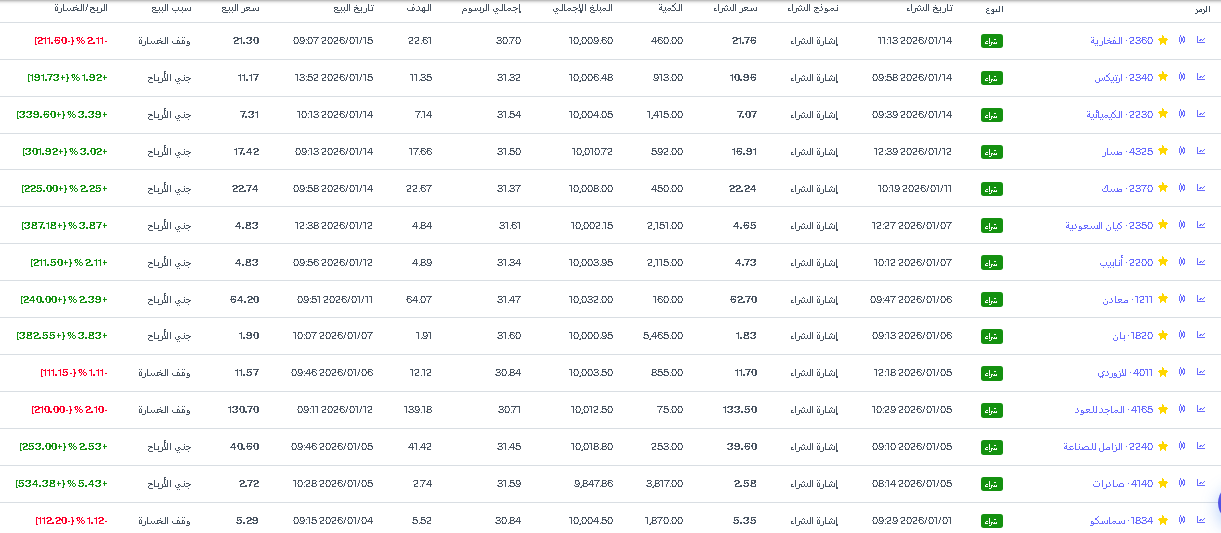Sort by سعر البيع column header
Image resolution: width=1221 pixels, height=533 pixels.
(x=240, y=8)
